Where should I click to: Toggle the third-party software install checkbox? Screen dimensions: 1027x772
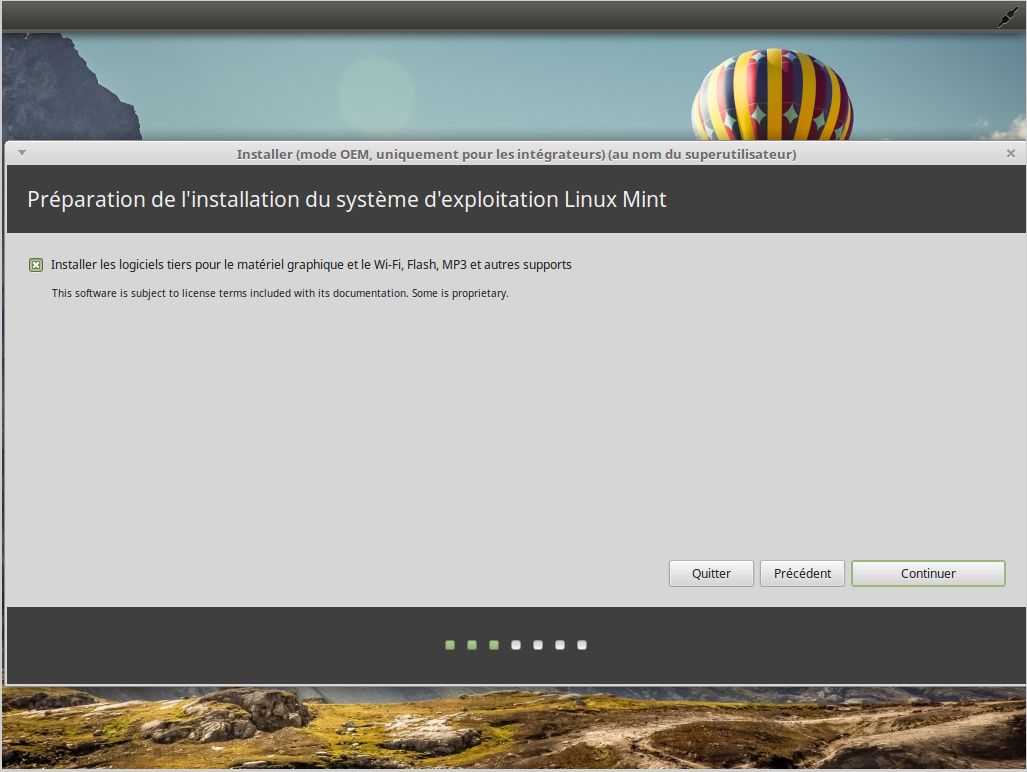point(36,265)
